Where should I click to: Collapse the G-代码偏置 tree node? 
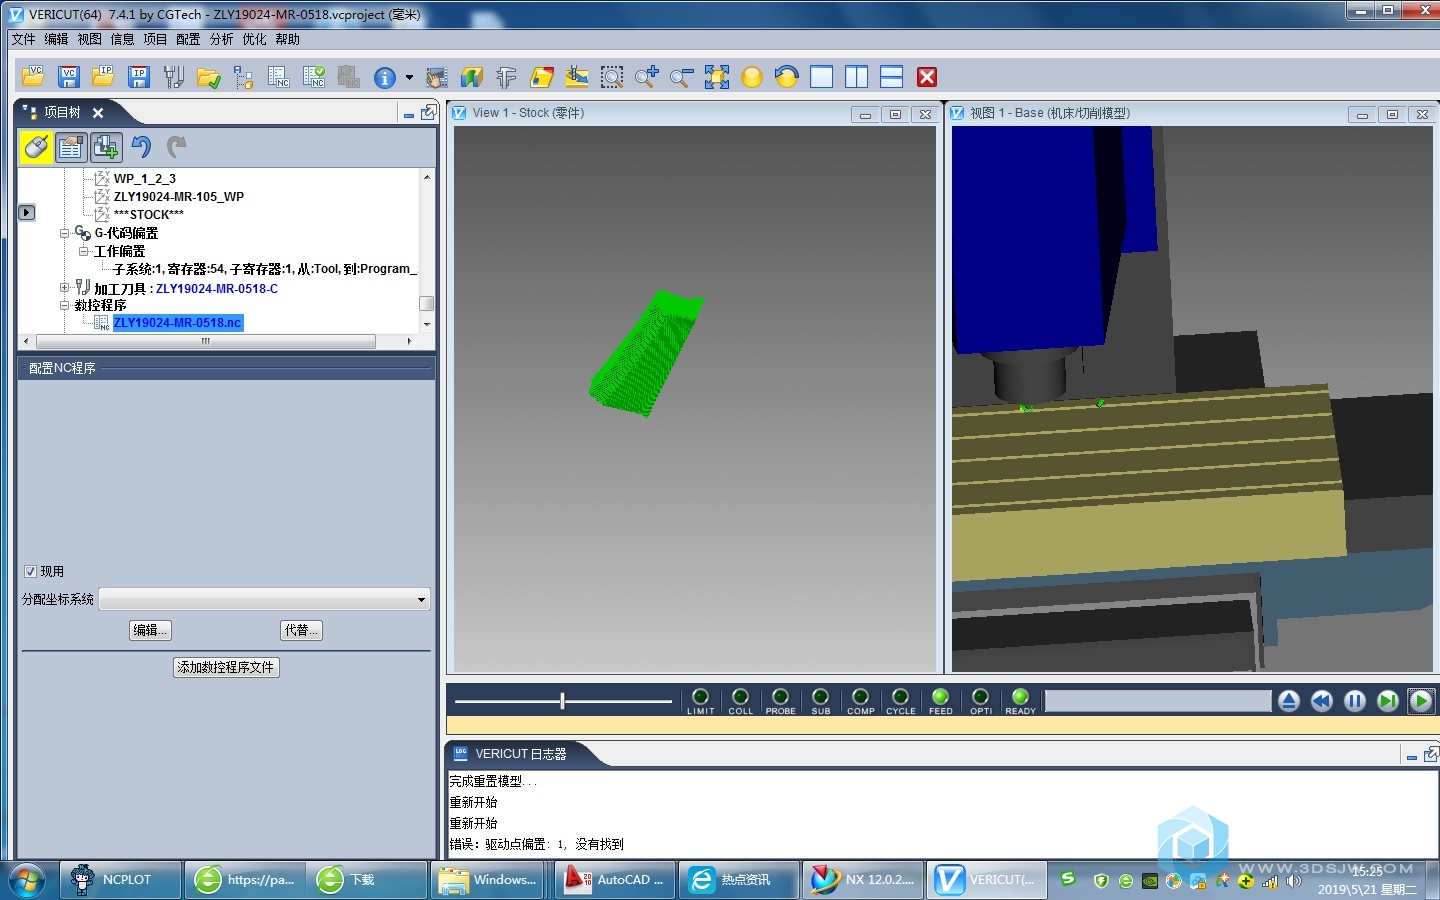click(65, 233)
